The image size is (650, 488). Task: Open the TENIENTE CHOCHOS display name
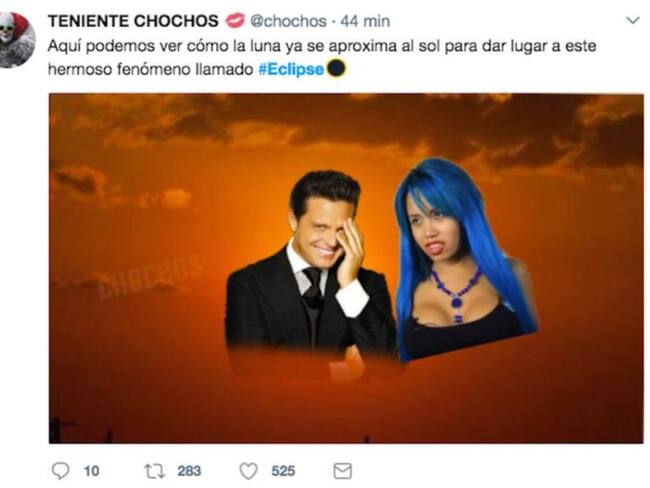point(133,21)
